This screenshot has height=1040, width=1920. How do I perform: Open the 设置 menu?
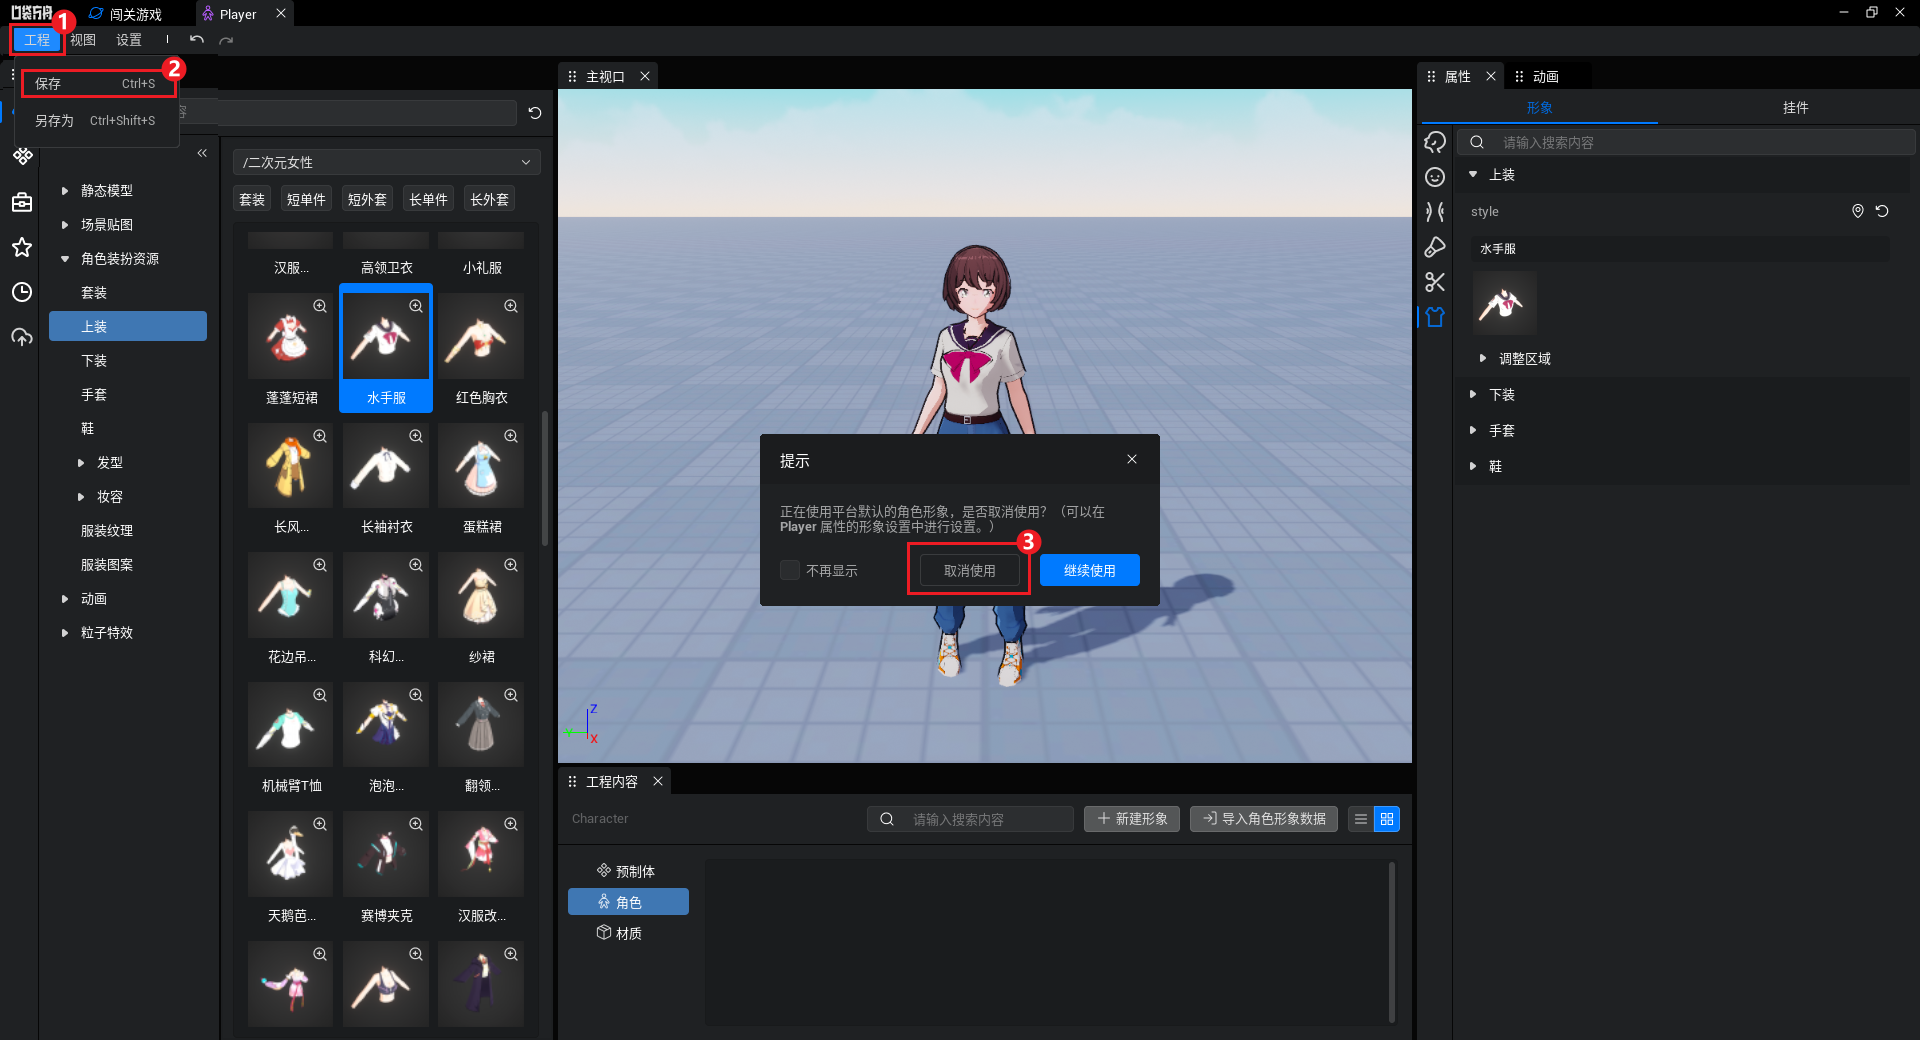click(129, 40)
